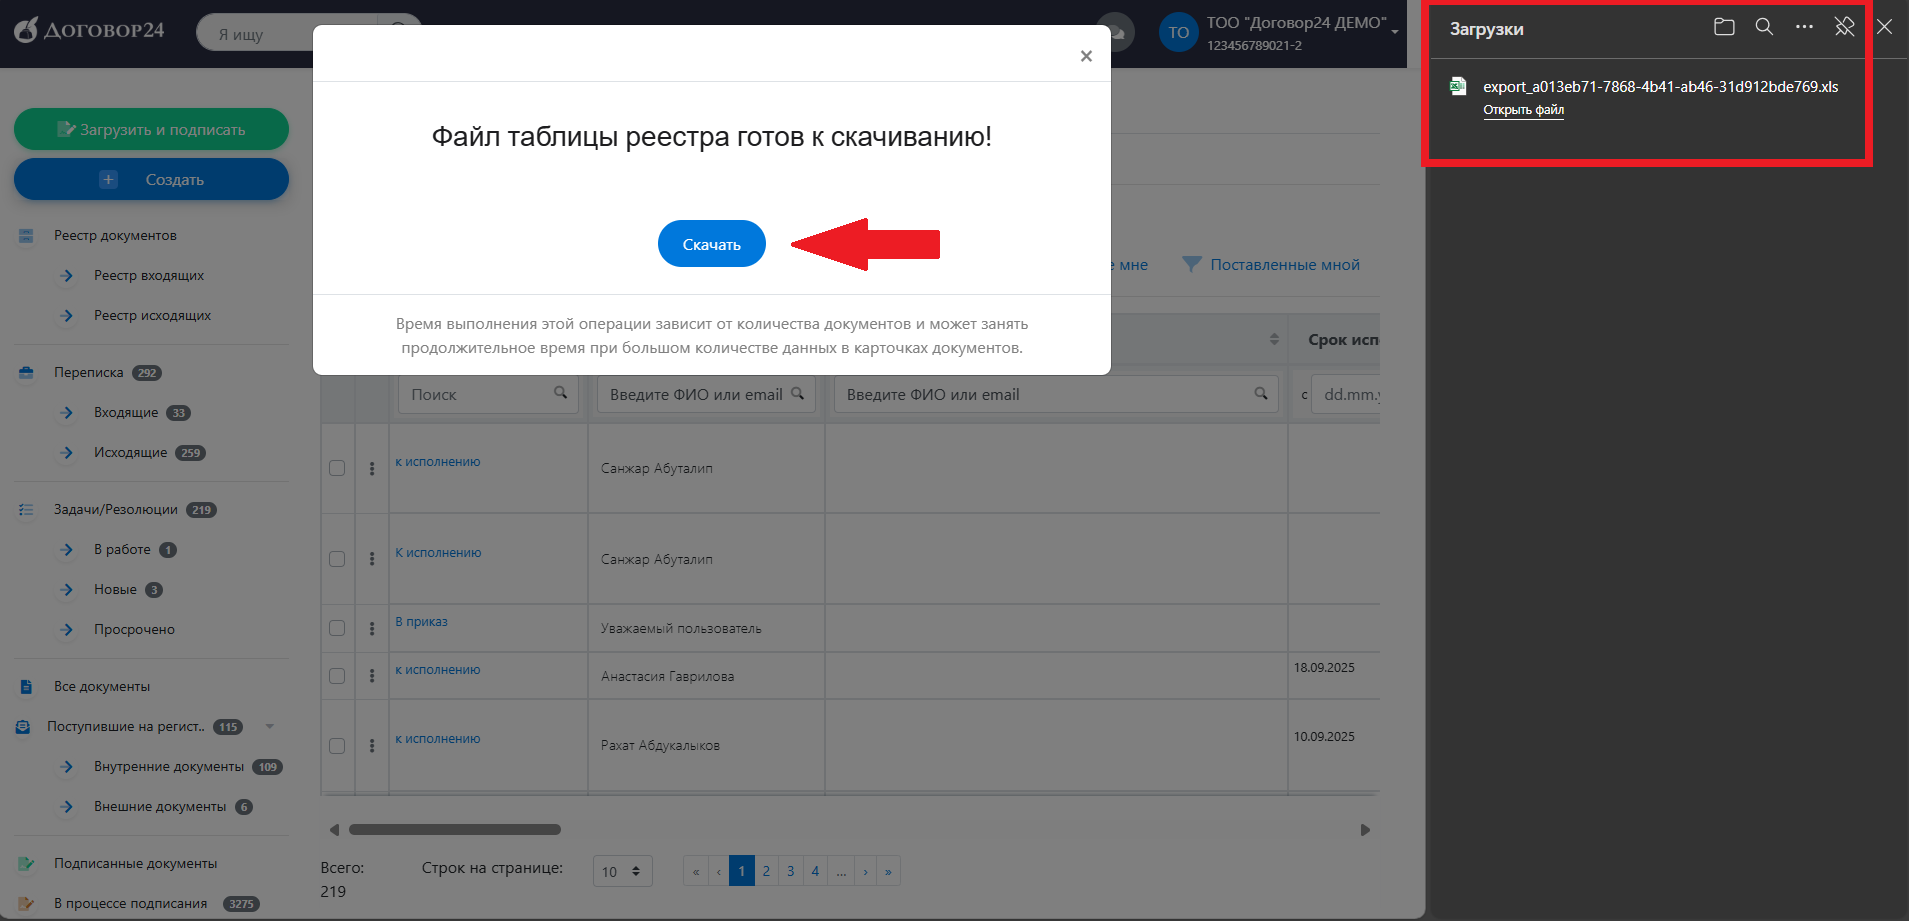Click the exported xls file icon
The height and width of the screenshot is (921, 1909).
pos(1459,87)
